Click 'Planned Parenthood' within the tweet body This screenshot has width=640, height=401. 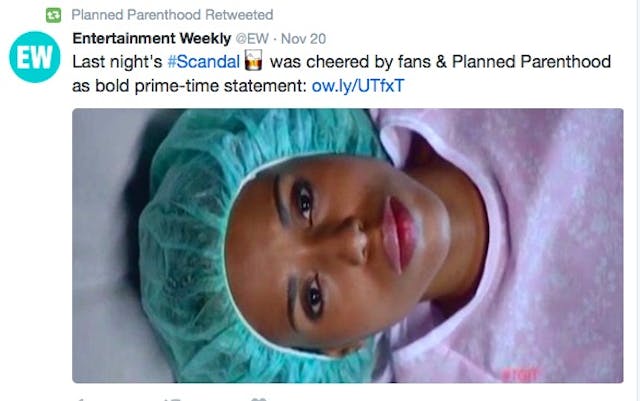pyautogui.click(x=531, y=62)
